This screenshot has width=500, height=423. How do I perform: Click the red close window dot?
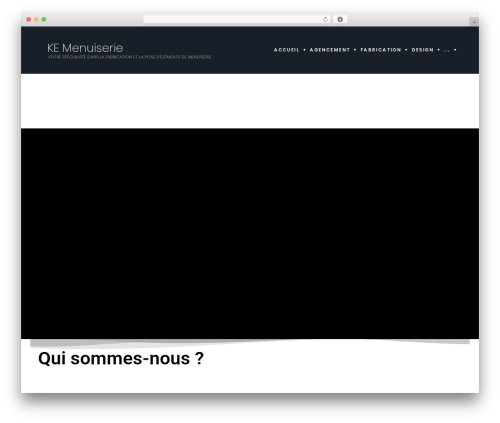[x=29, y=19]
